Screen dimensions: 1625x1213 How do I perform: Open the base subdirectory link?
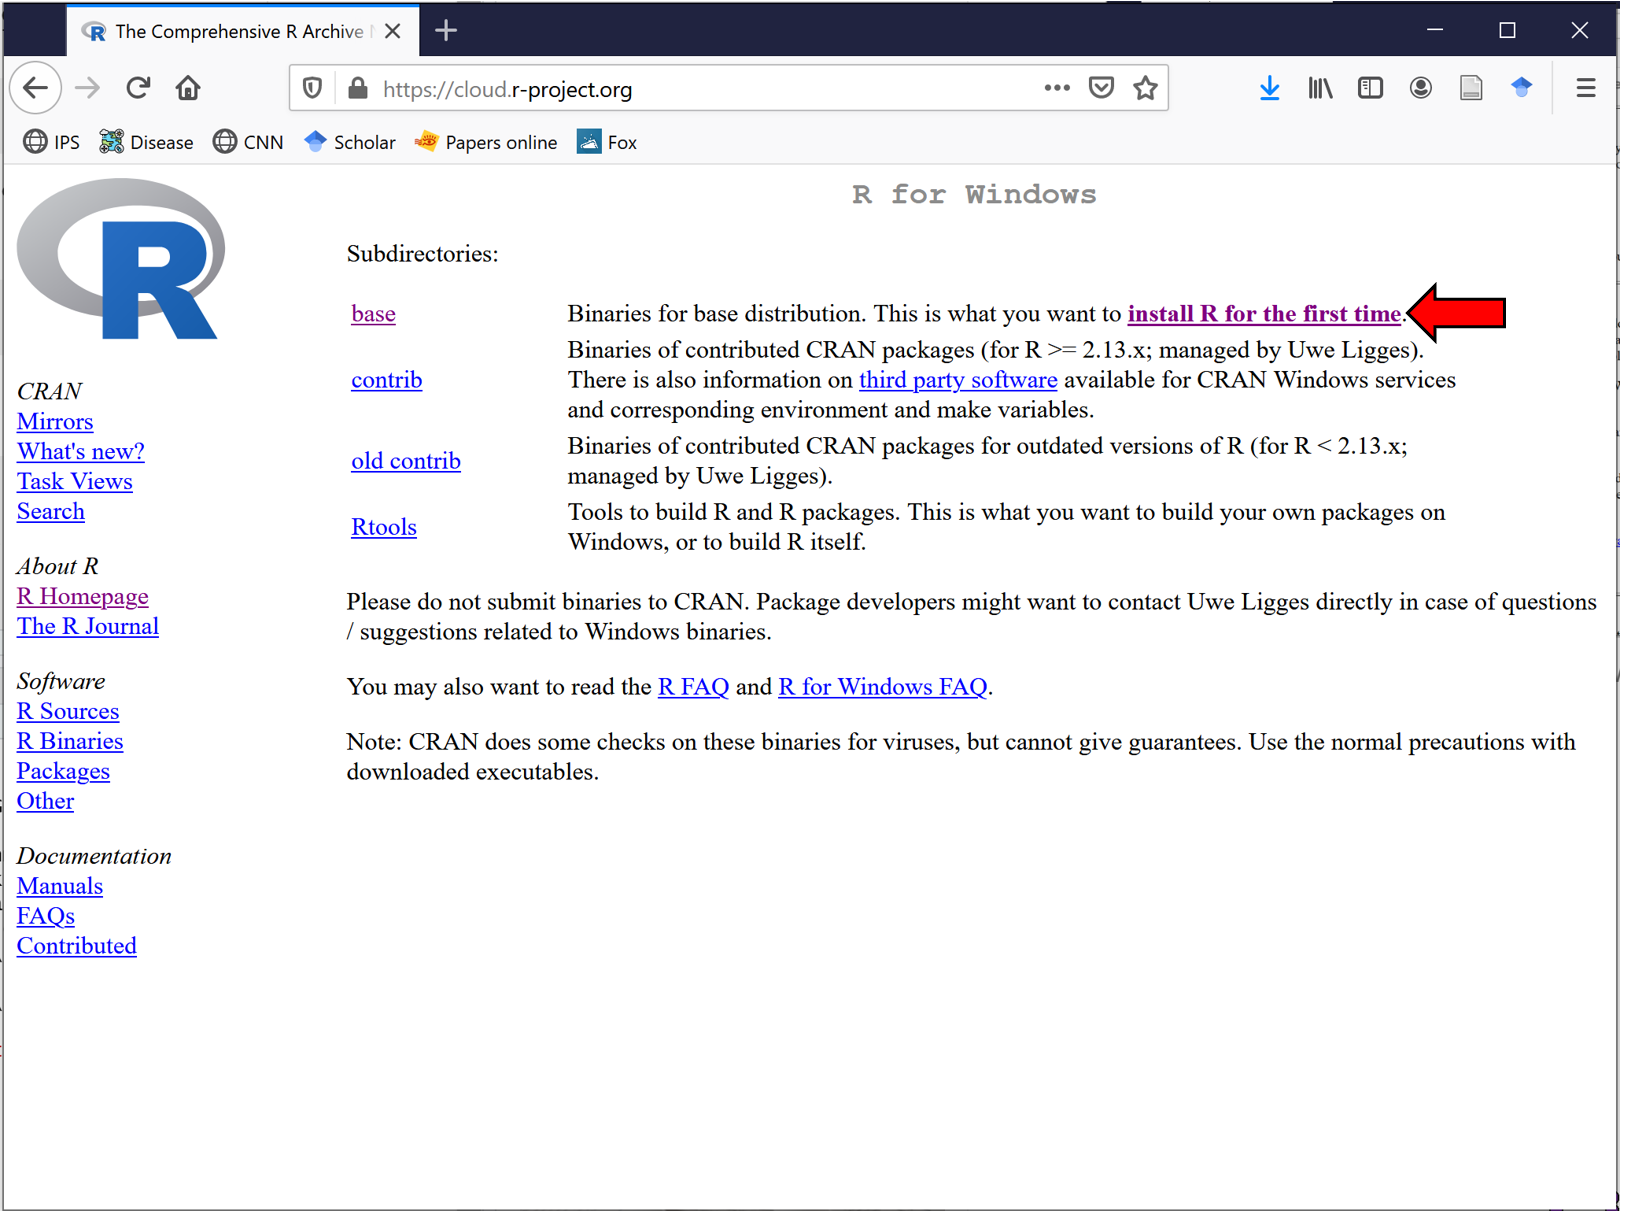click(373, 314)
